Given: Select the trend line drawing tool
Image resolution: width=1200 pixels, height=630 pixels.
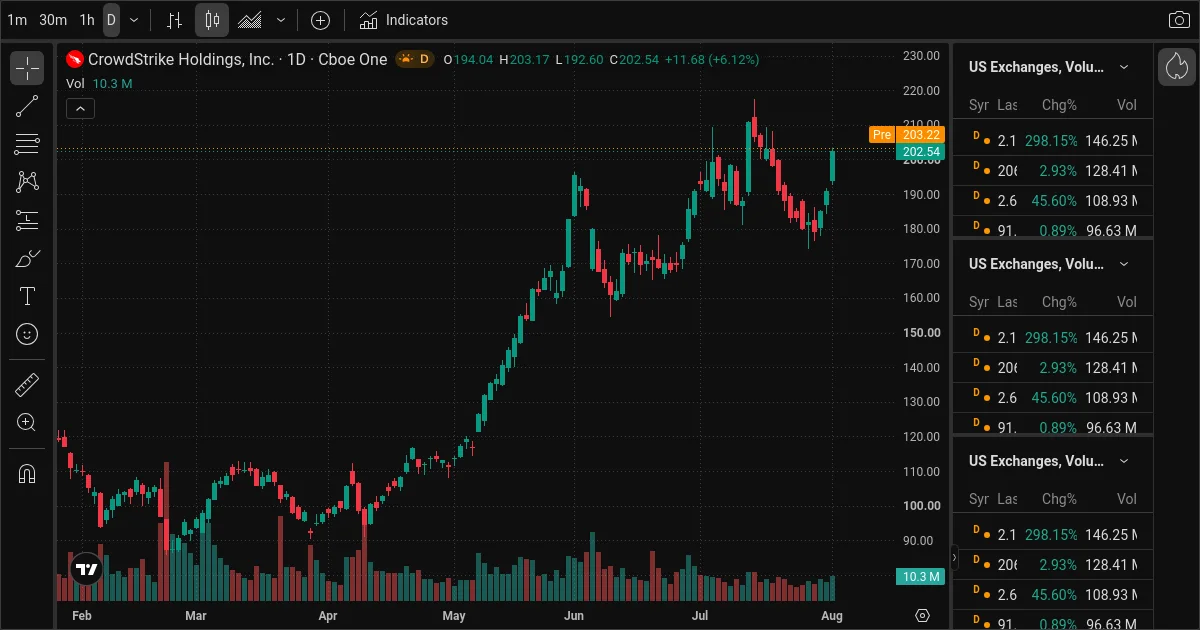Looking at the screenshot, I should pos(27,106).
